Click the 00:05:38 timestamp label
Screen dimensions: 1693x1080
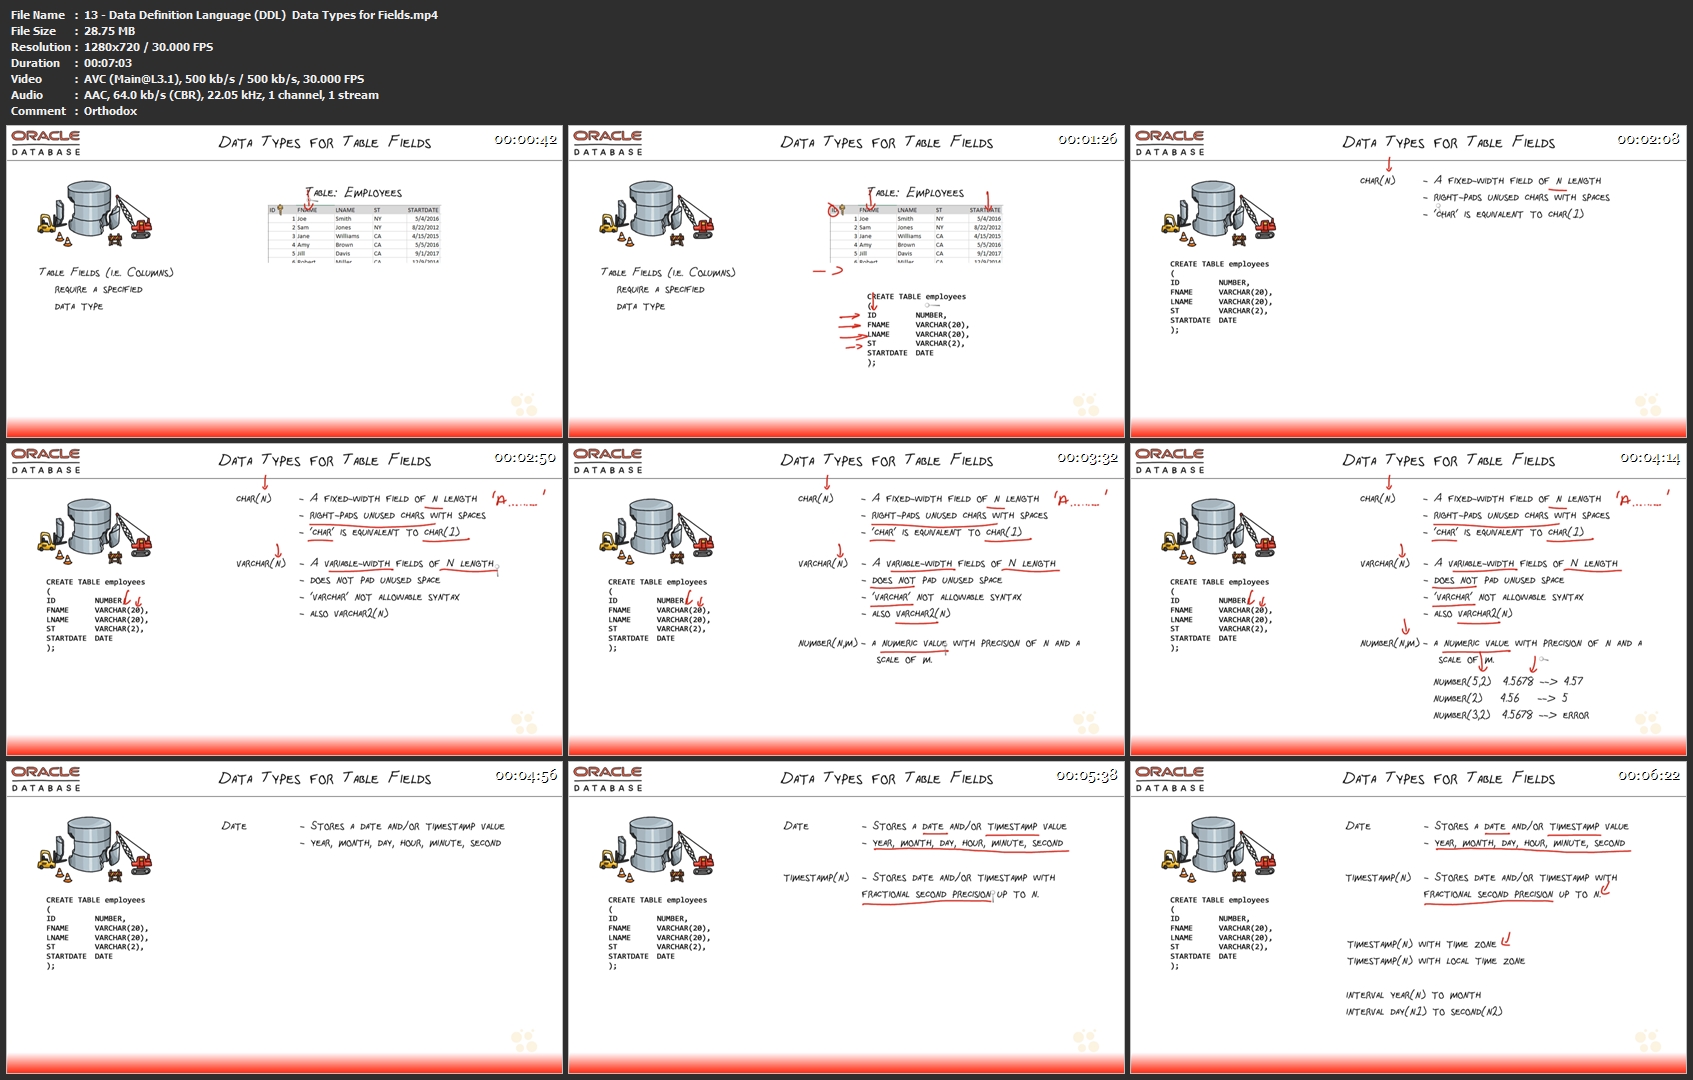pos(1087,775)
